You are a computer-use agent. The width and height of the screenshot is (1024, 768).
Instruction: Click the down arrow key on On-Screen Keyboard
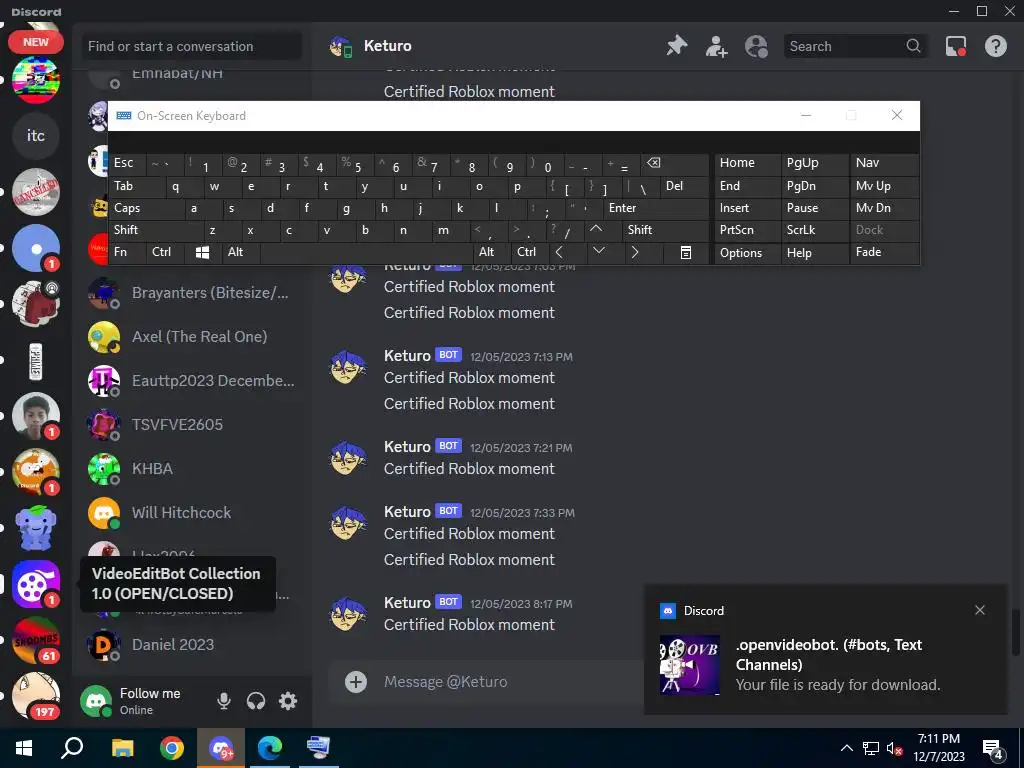click(x=605, y=252)
